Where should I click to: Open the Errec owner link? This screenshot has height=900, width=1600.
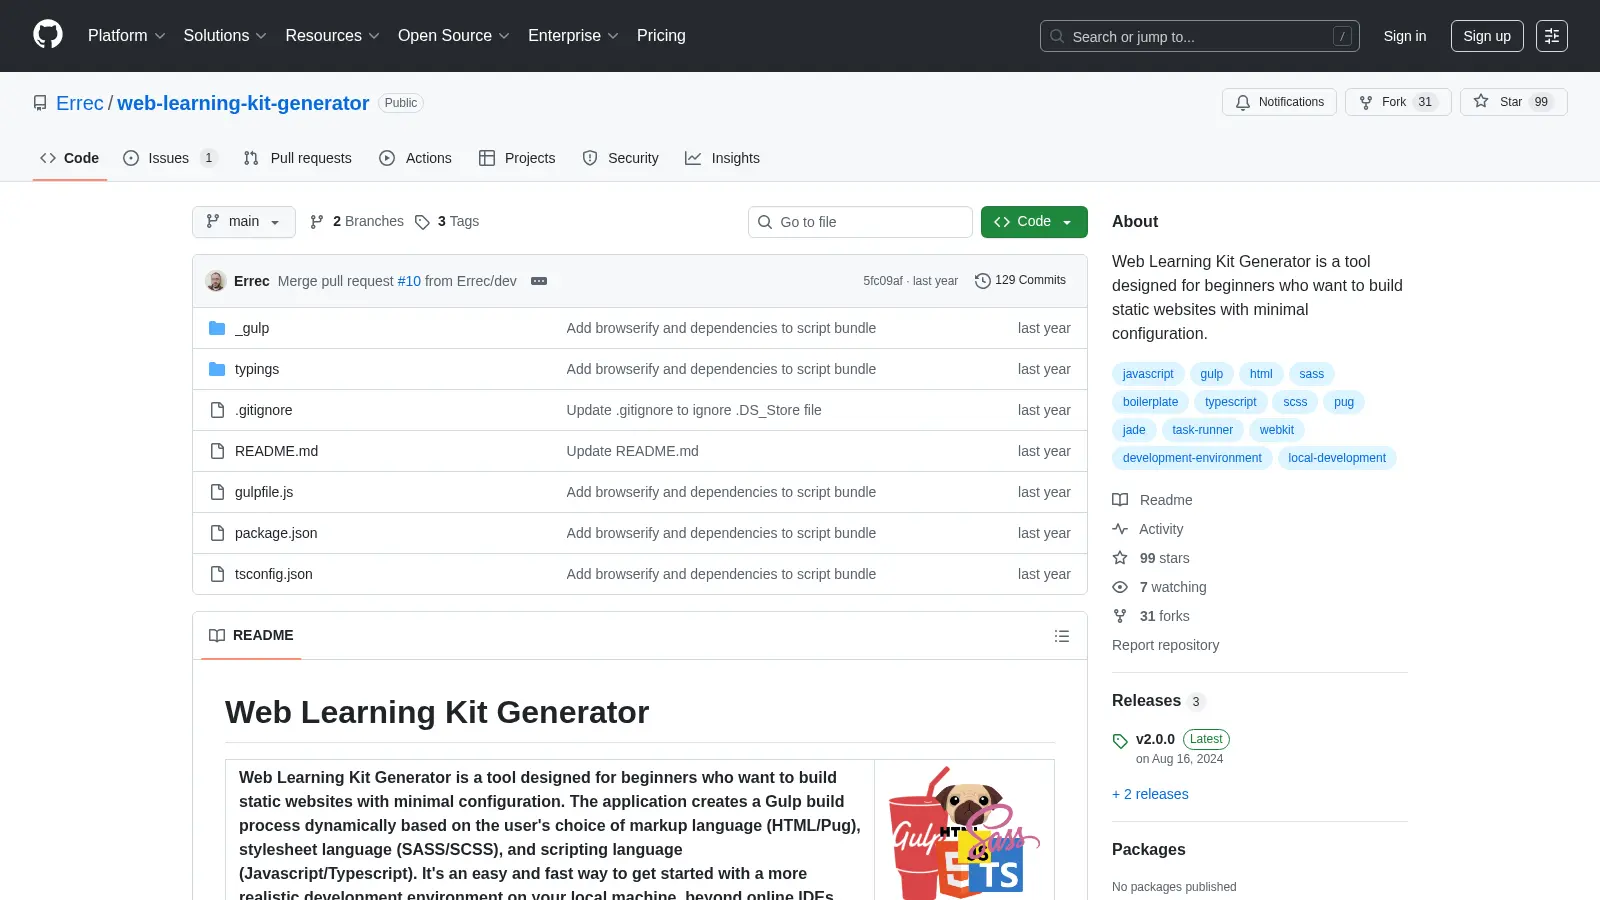tap(80, 103)
